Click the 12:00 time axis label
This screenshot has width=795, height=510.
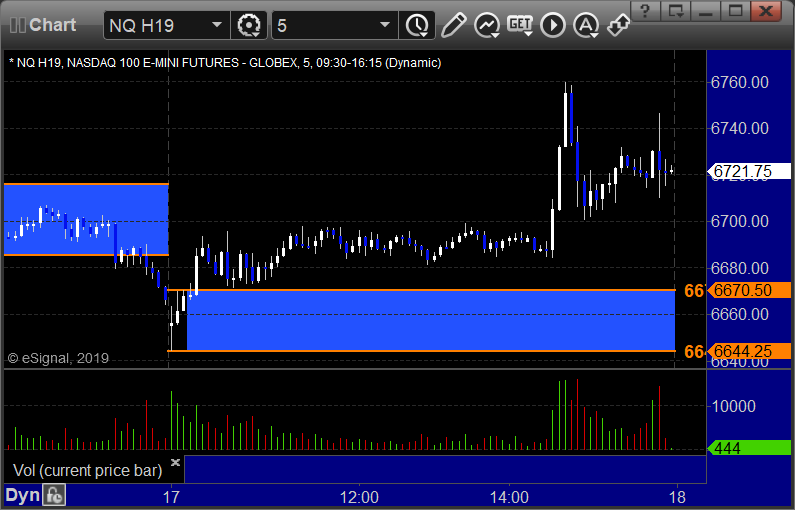click(x=359, y=497)
